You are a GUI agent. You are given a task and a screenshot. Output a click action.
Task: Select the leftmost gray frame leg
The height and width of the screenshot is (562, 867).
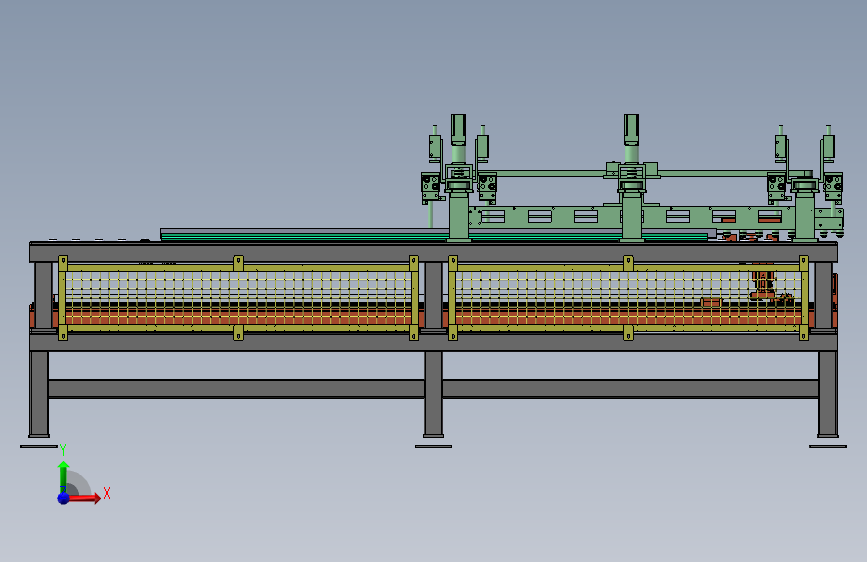click(x=39, y=393)
